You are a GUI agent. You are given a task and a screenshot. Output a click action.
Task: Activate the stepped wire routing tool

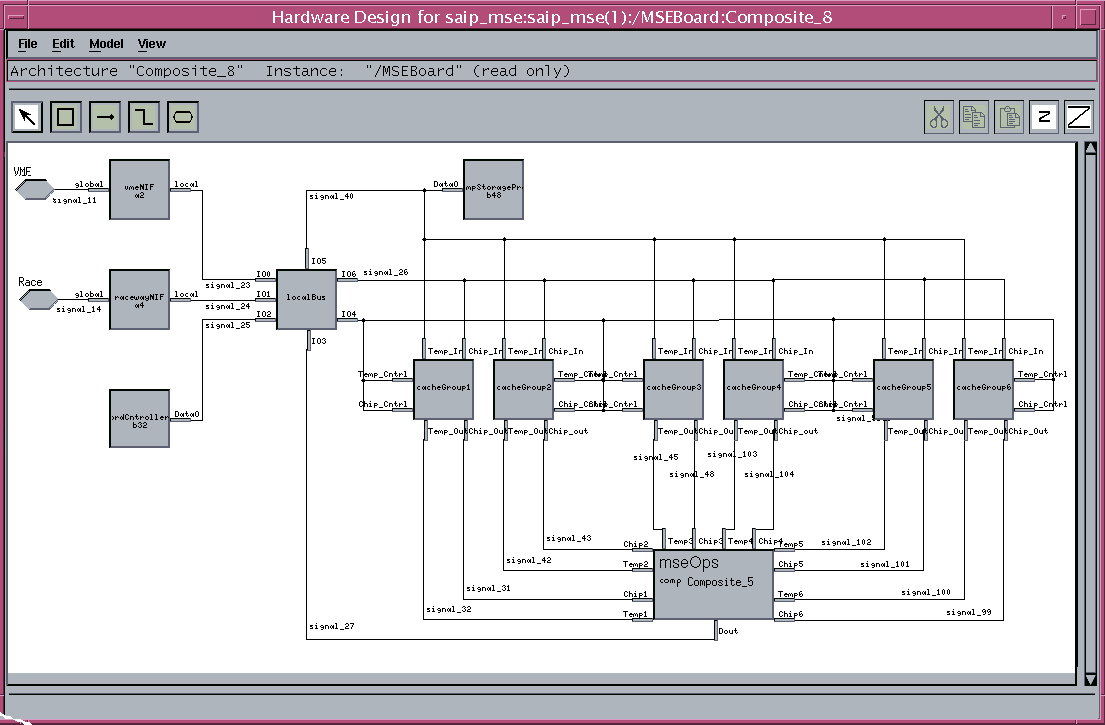click(144, 117)
